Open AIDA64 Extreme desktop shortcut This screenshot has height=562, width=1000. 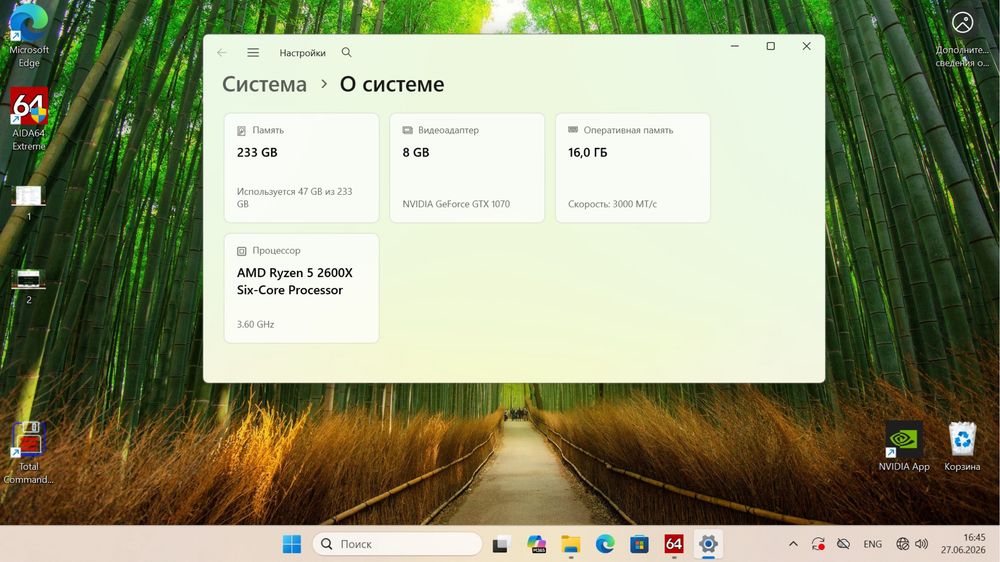pos(29,119)
